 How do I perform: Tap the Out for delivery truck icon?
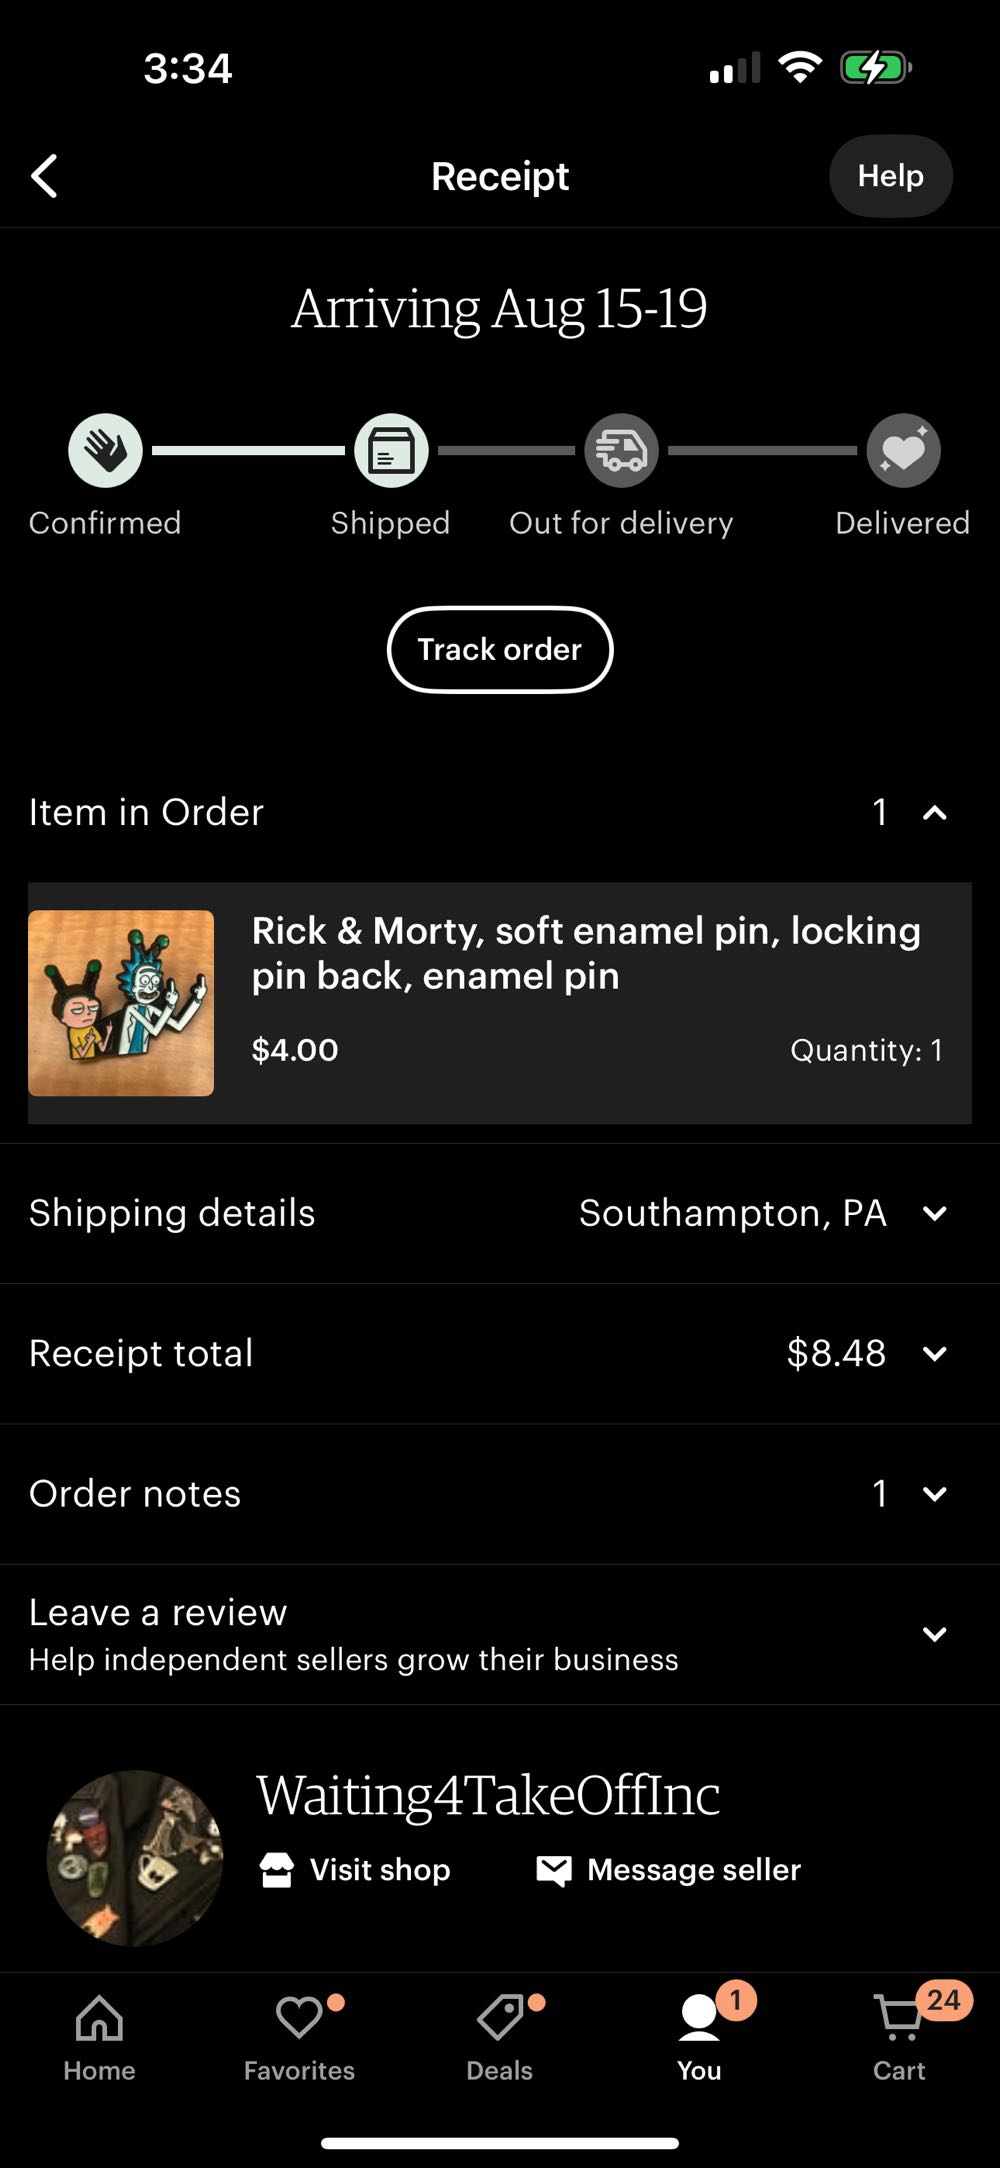point(621,451)
